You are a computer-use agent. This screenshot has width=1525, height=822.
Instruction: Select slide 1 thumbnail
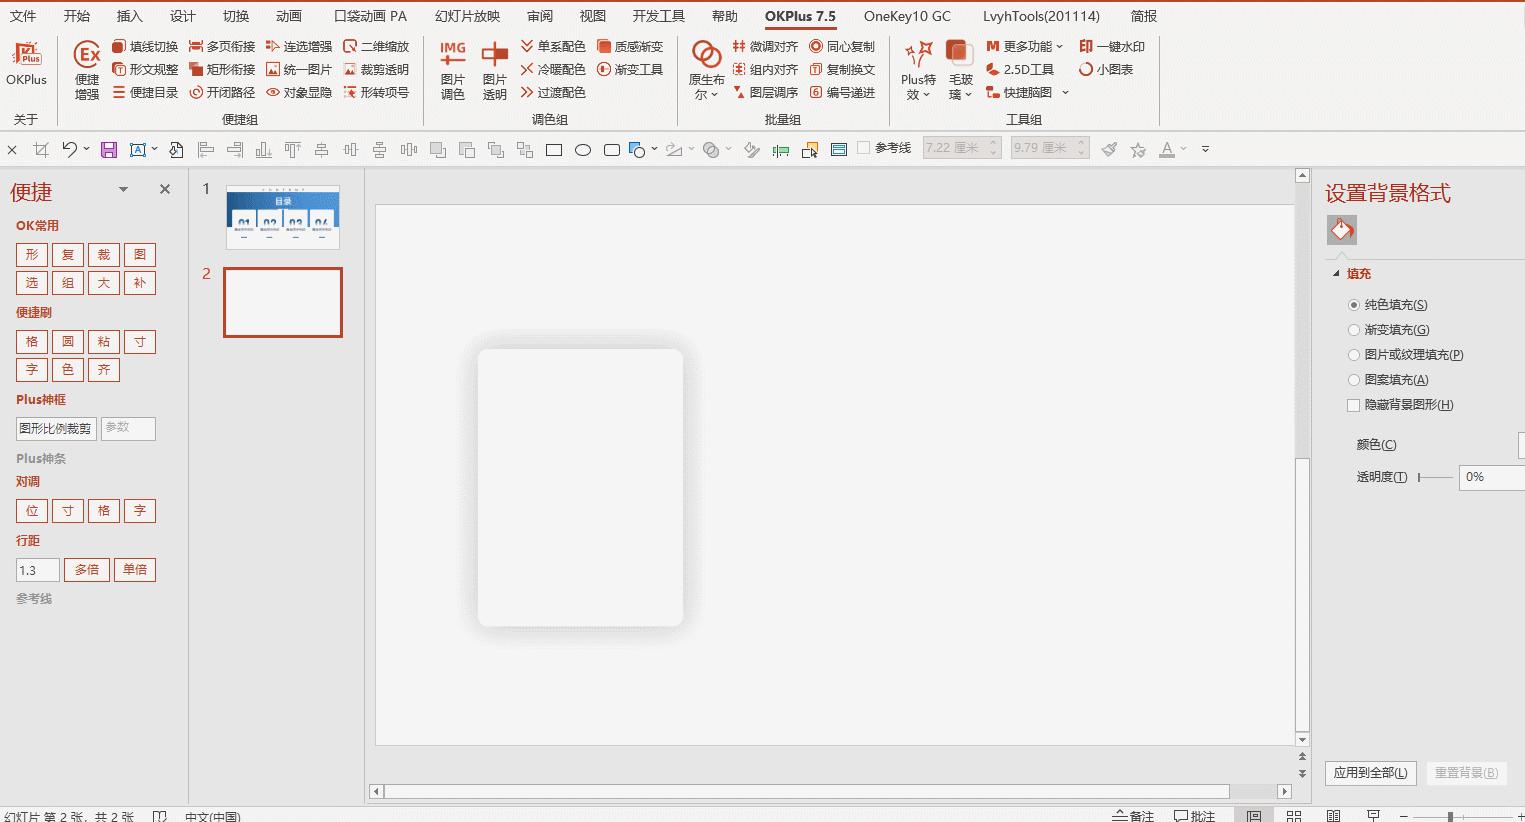(x=283, y=217)
